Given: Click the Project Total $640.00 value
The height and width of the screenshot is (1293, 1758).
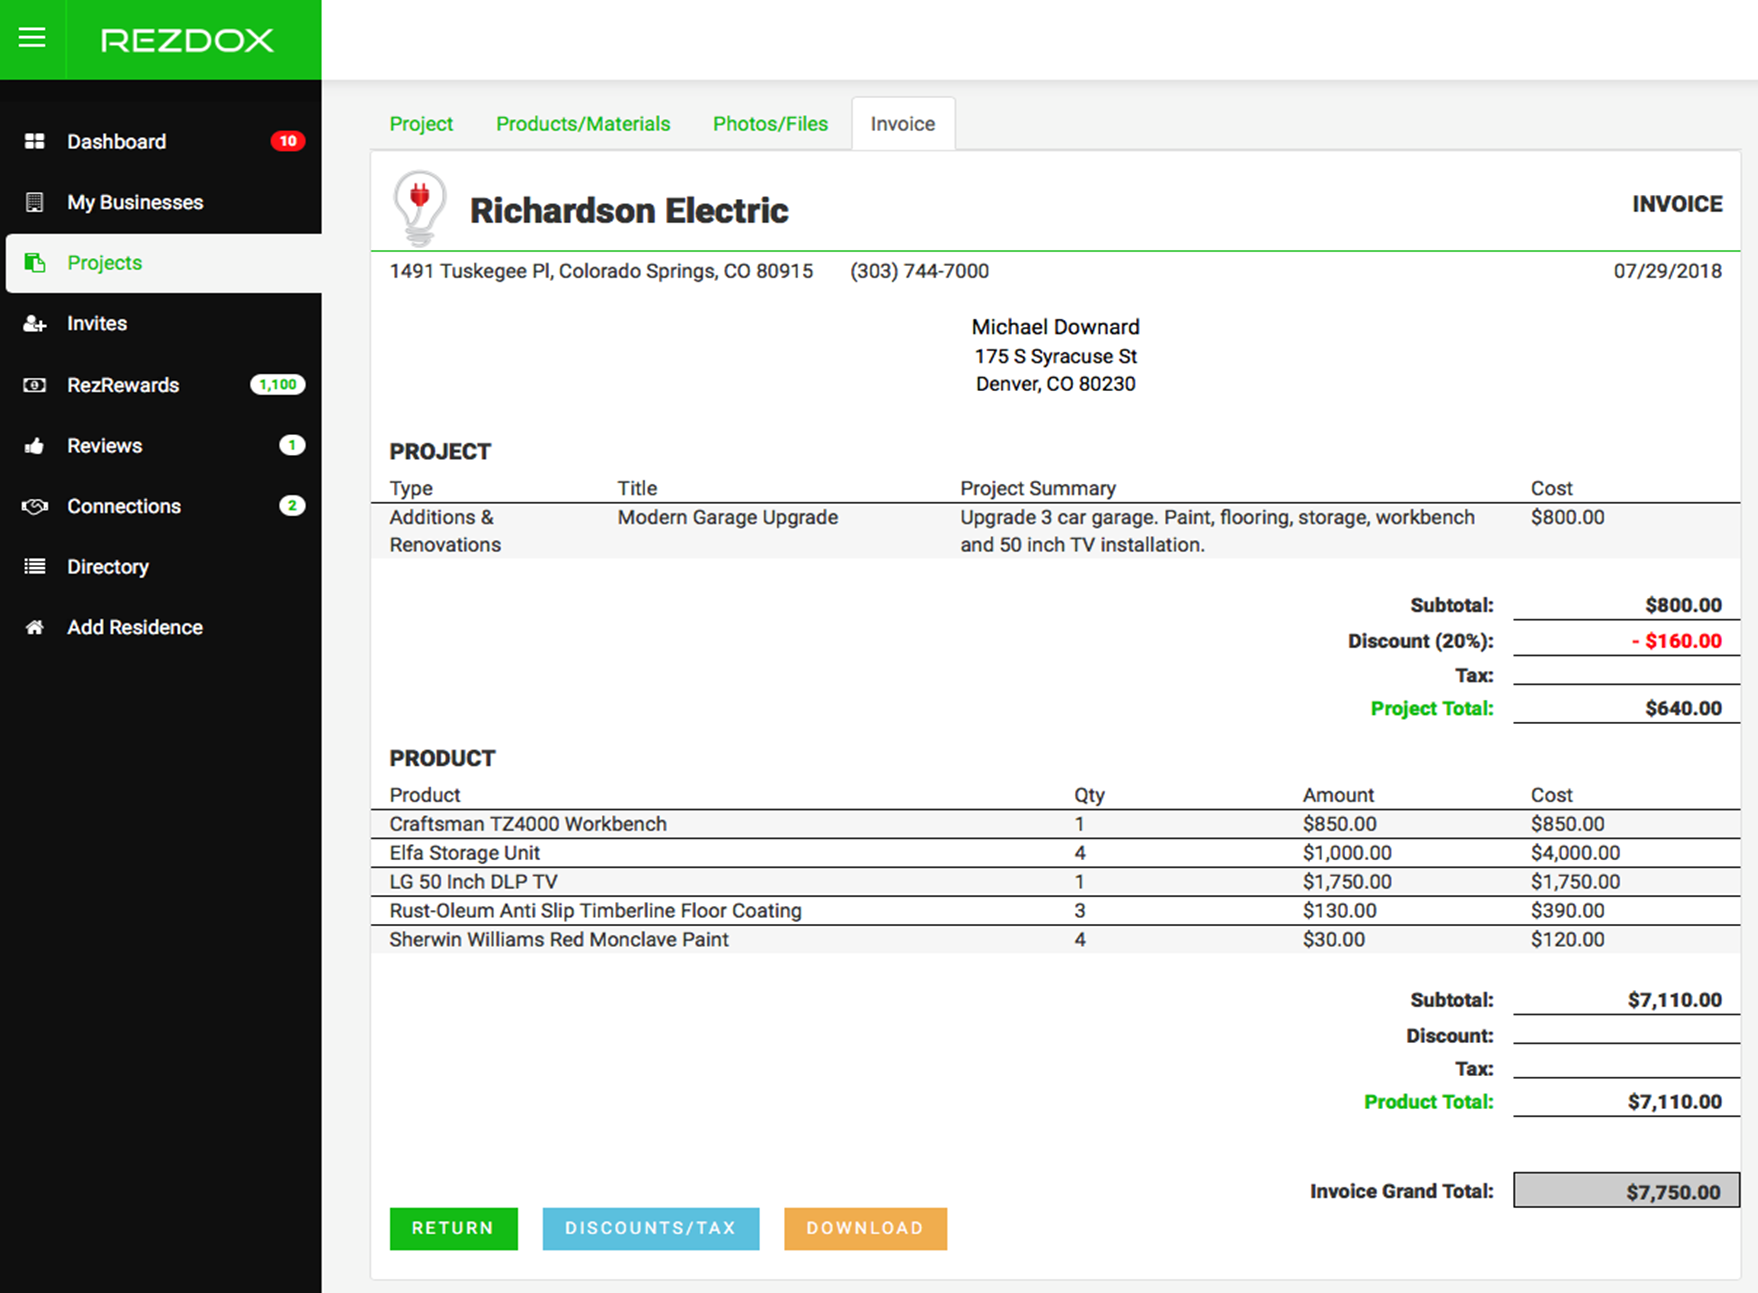Looking at the screenshot, I should pos(1683,708).
